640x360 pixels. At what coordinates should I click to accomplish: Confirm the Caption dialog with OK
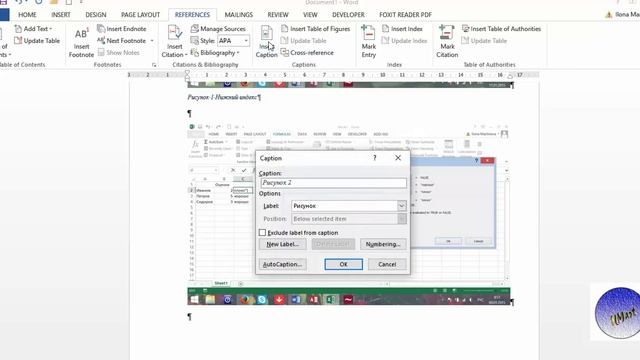tap(343, 264)
